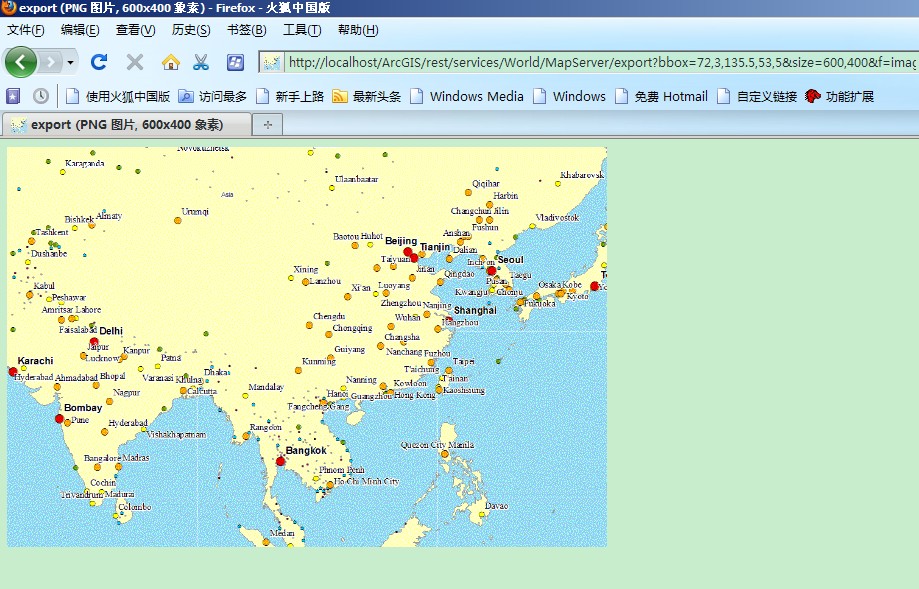Click the bookmarks star icon in bookmarks bar
The width and height of the screenshot is (919, 589).
point(13,97)
